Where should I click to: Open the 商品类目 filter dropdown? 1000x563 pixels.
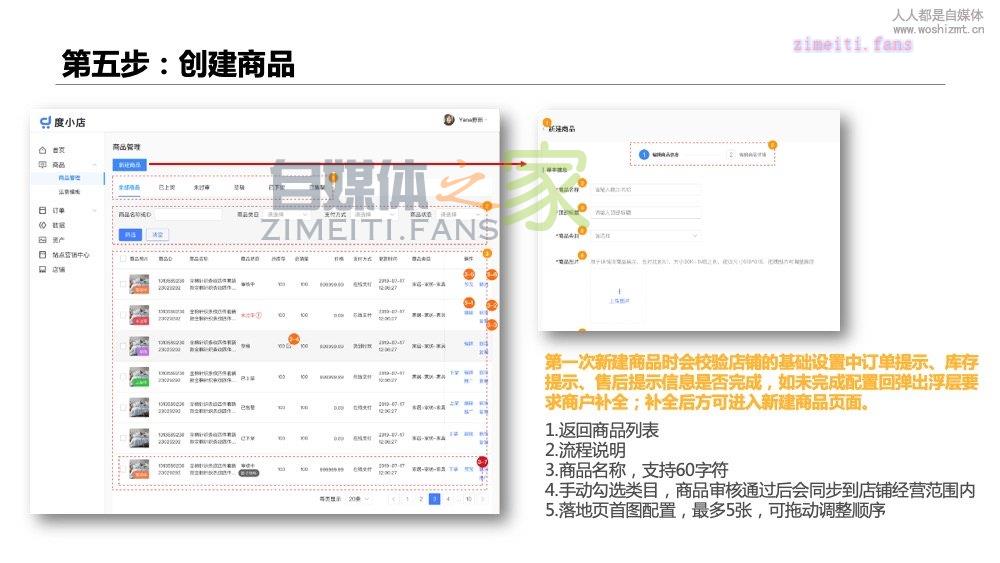pos(286,214)
